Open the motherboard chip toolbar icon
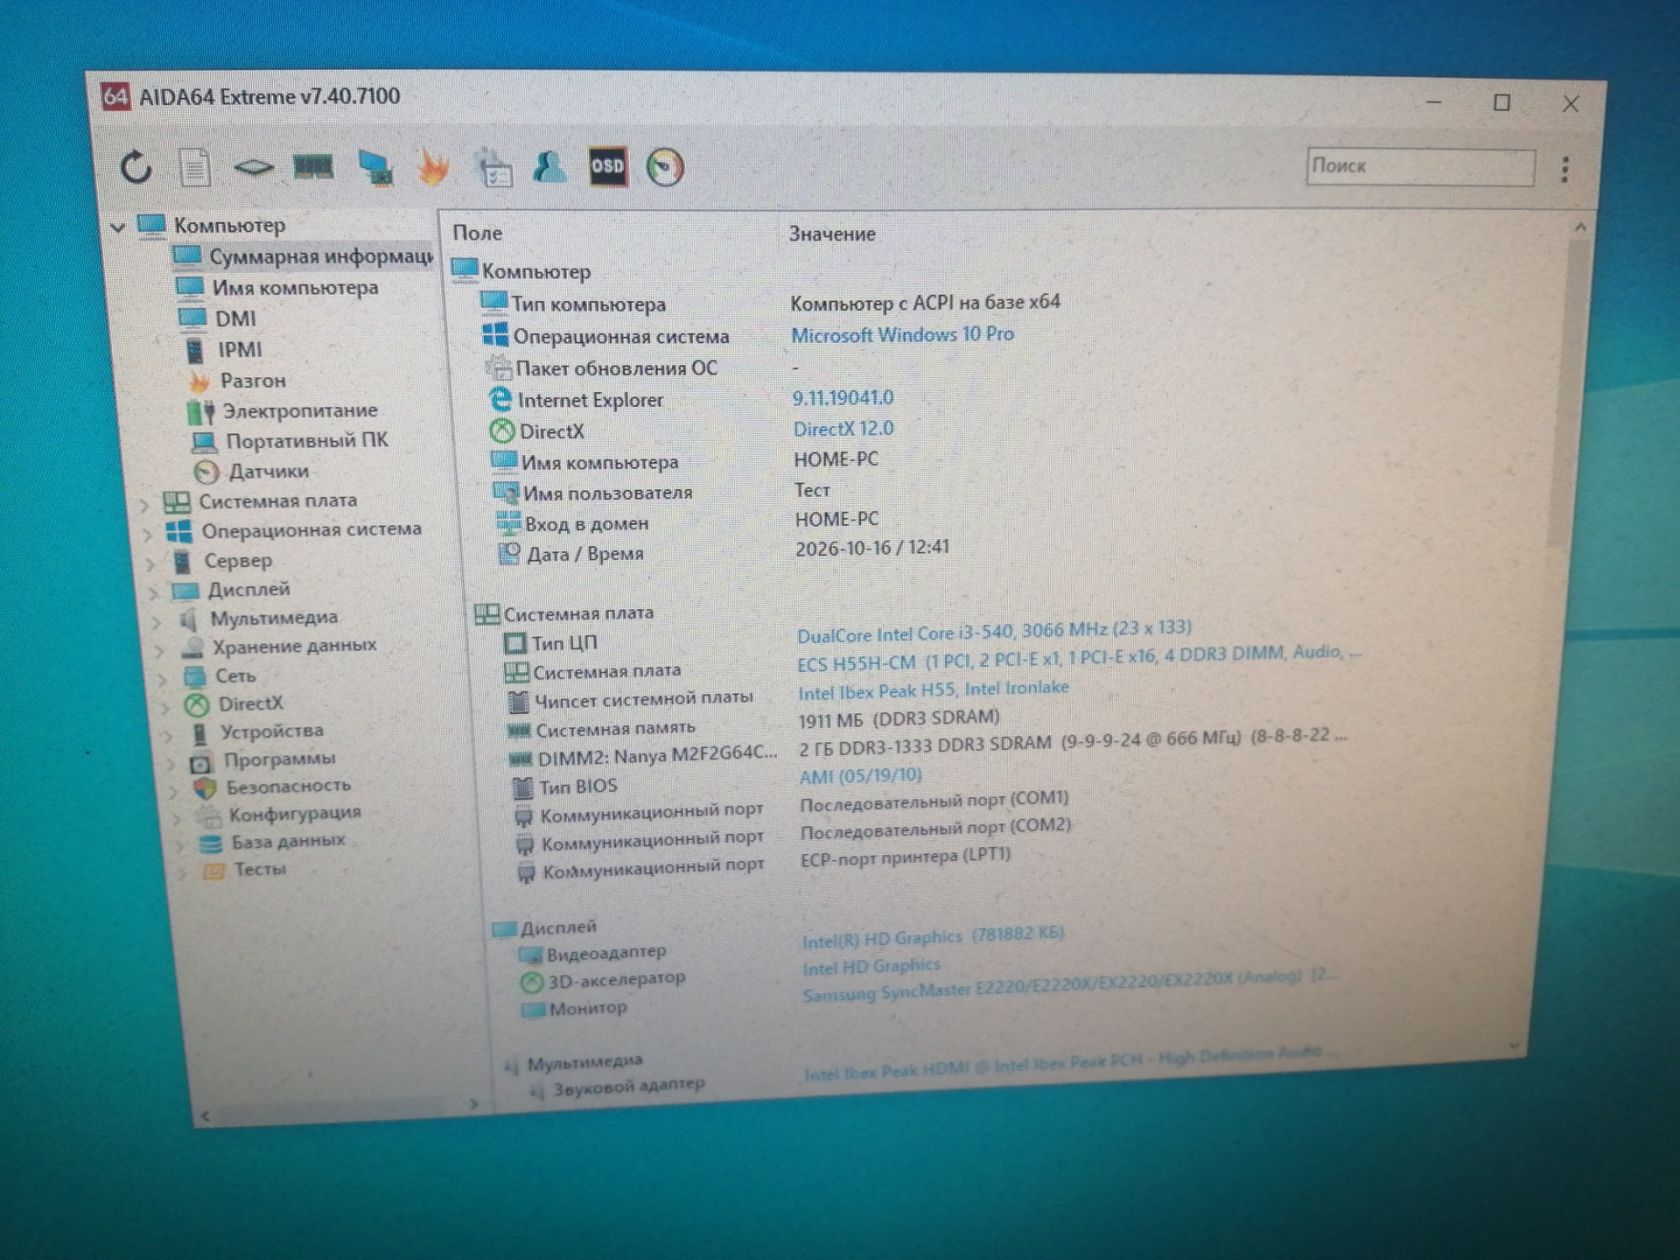1680x1260 pixels. pos(253,167)
